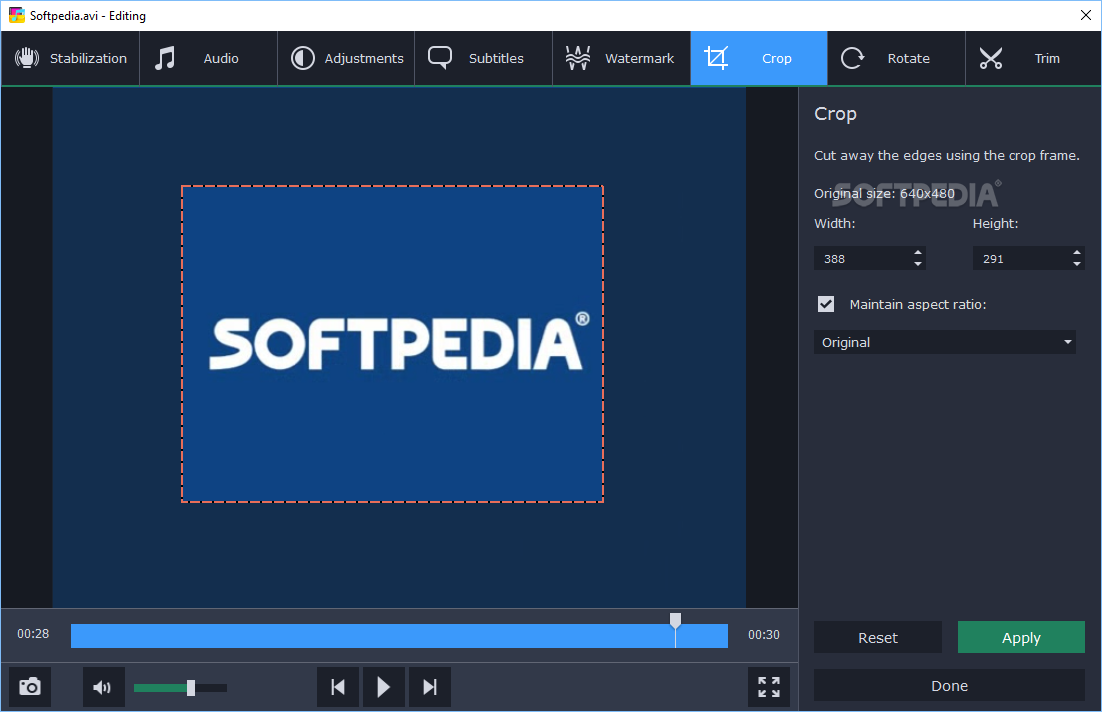Close the Editing window
Image resolution: width=1102 pixels, height=712 pixels.
[1085, 15]
